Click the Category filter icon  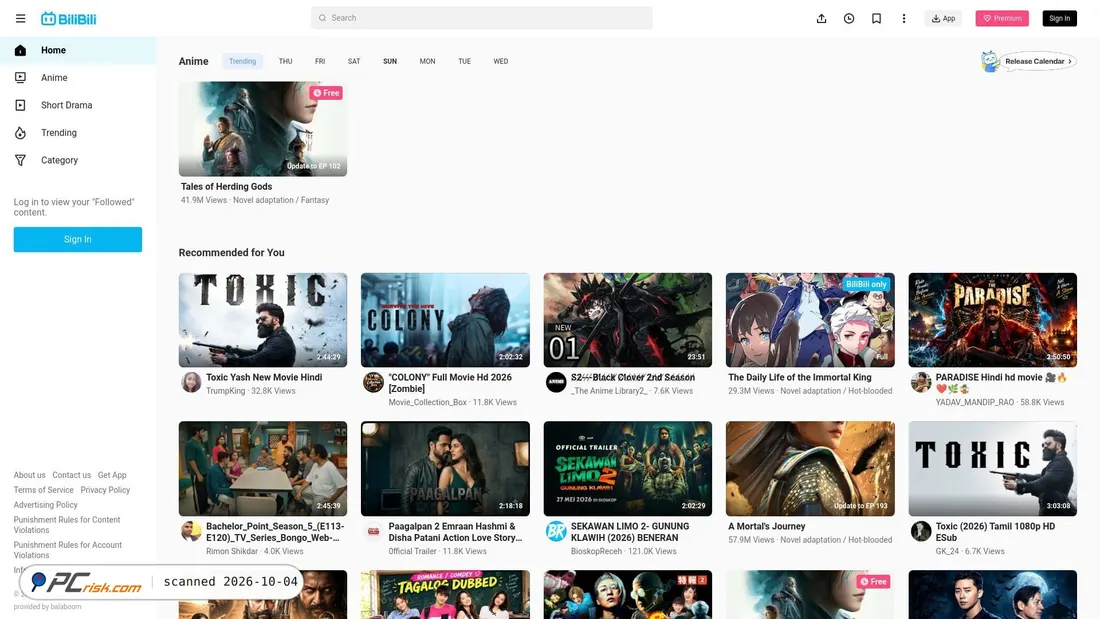pos(20,160)
